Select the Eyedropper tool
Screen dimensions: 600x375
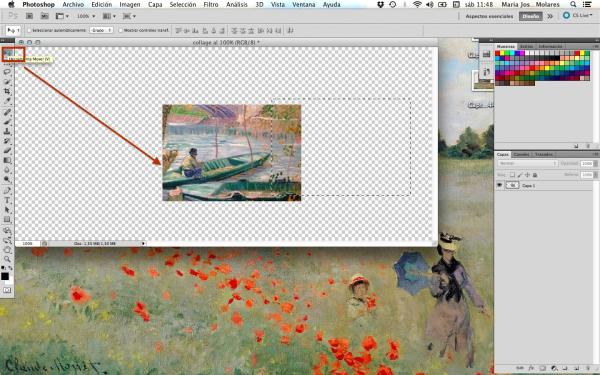coord(7,101)
